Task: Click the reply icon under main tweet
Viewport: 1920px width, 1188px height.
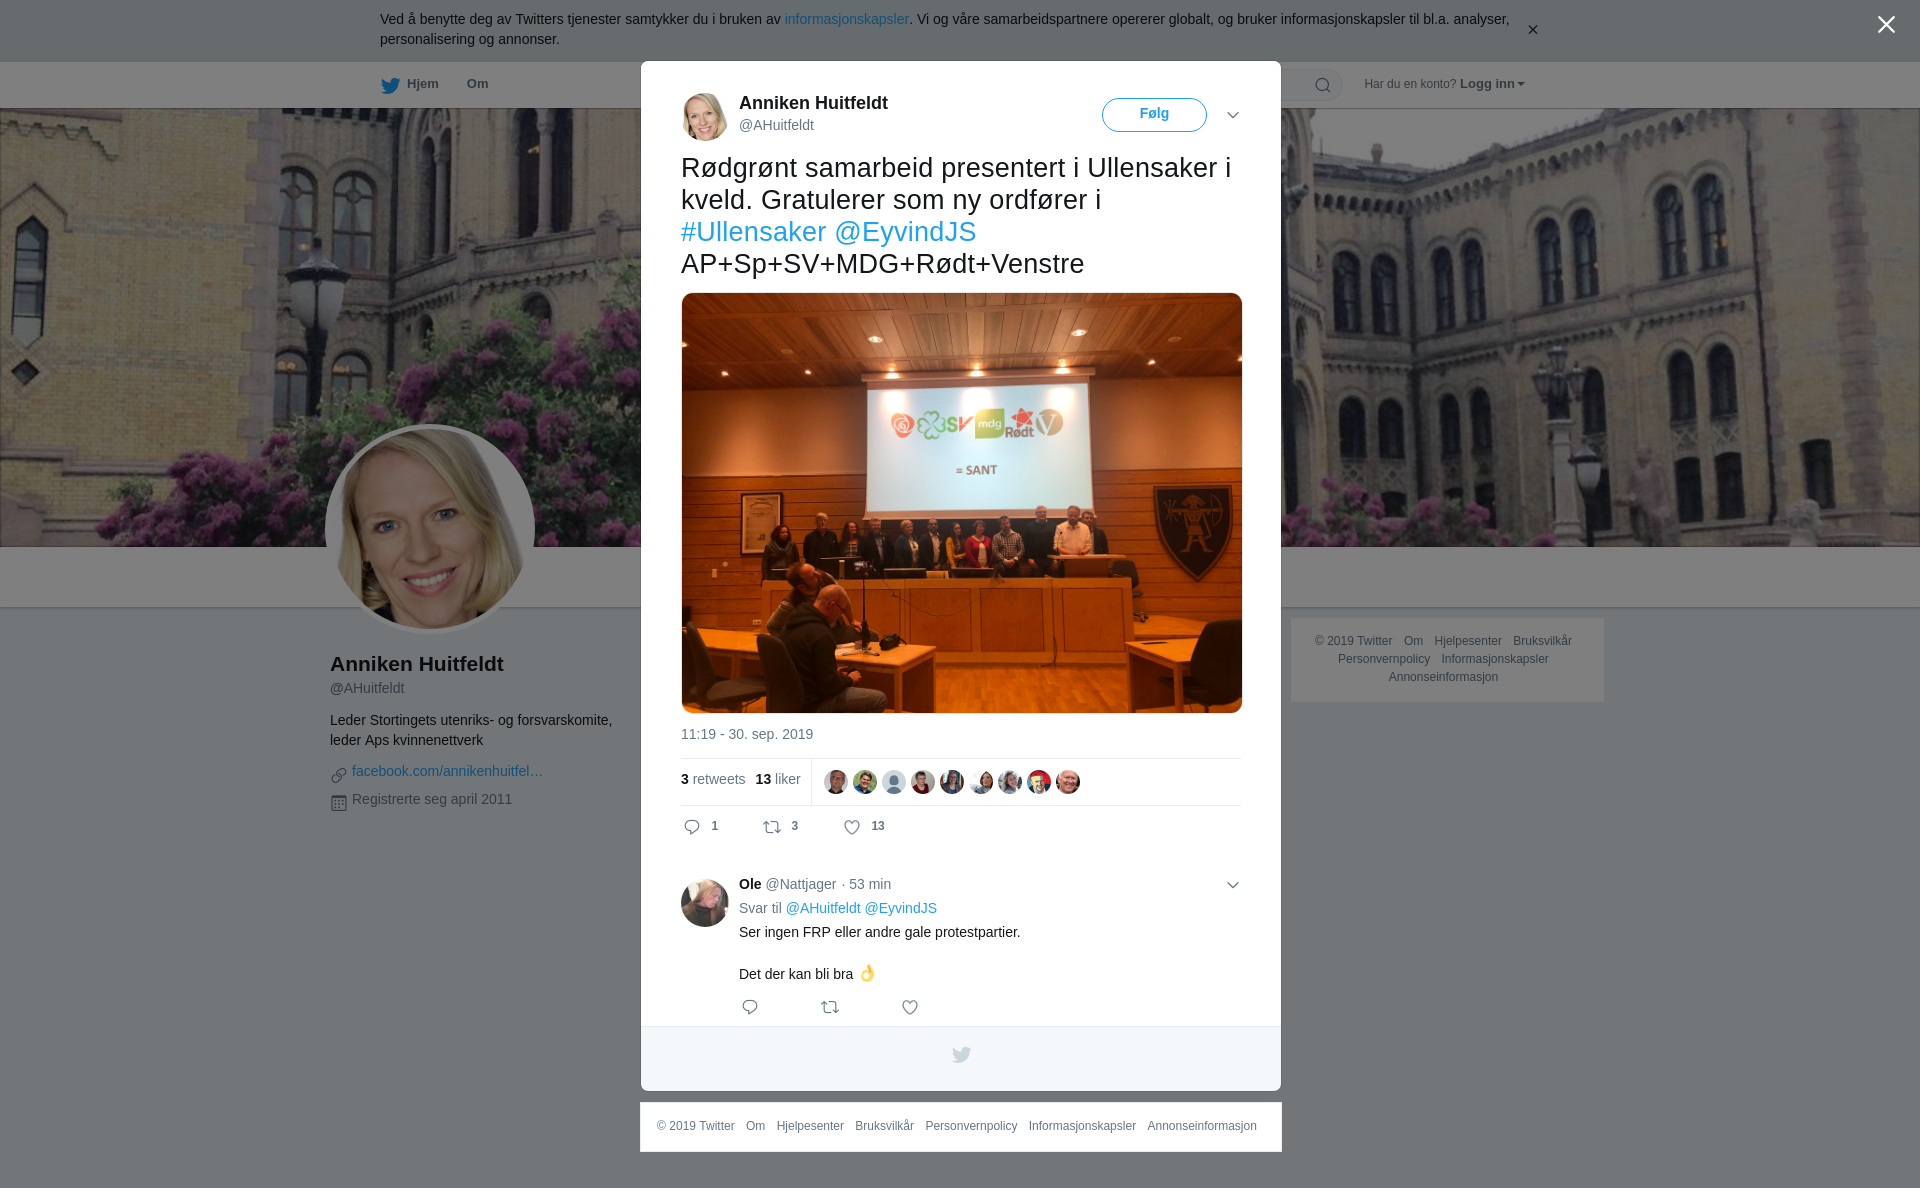Action: pyautogui.click(x=692, y=827)
